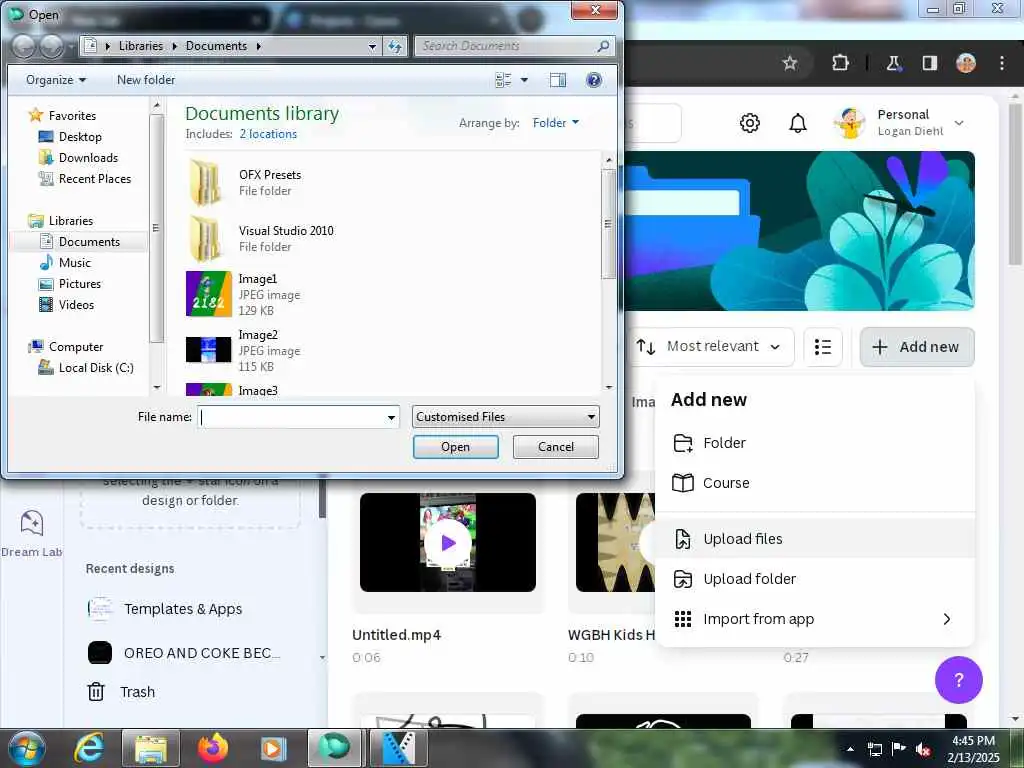
Task: Select Upload folder in Add new menu
Action: pyautogui.click(x=814, y=579)
